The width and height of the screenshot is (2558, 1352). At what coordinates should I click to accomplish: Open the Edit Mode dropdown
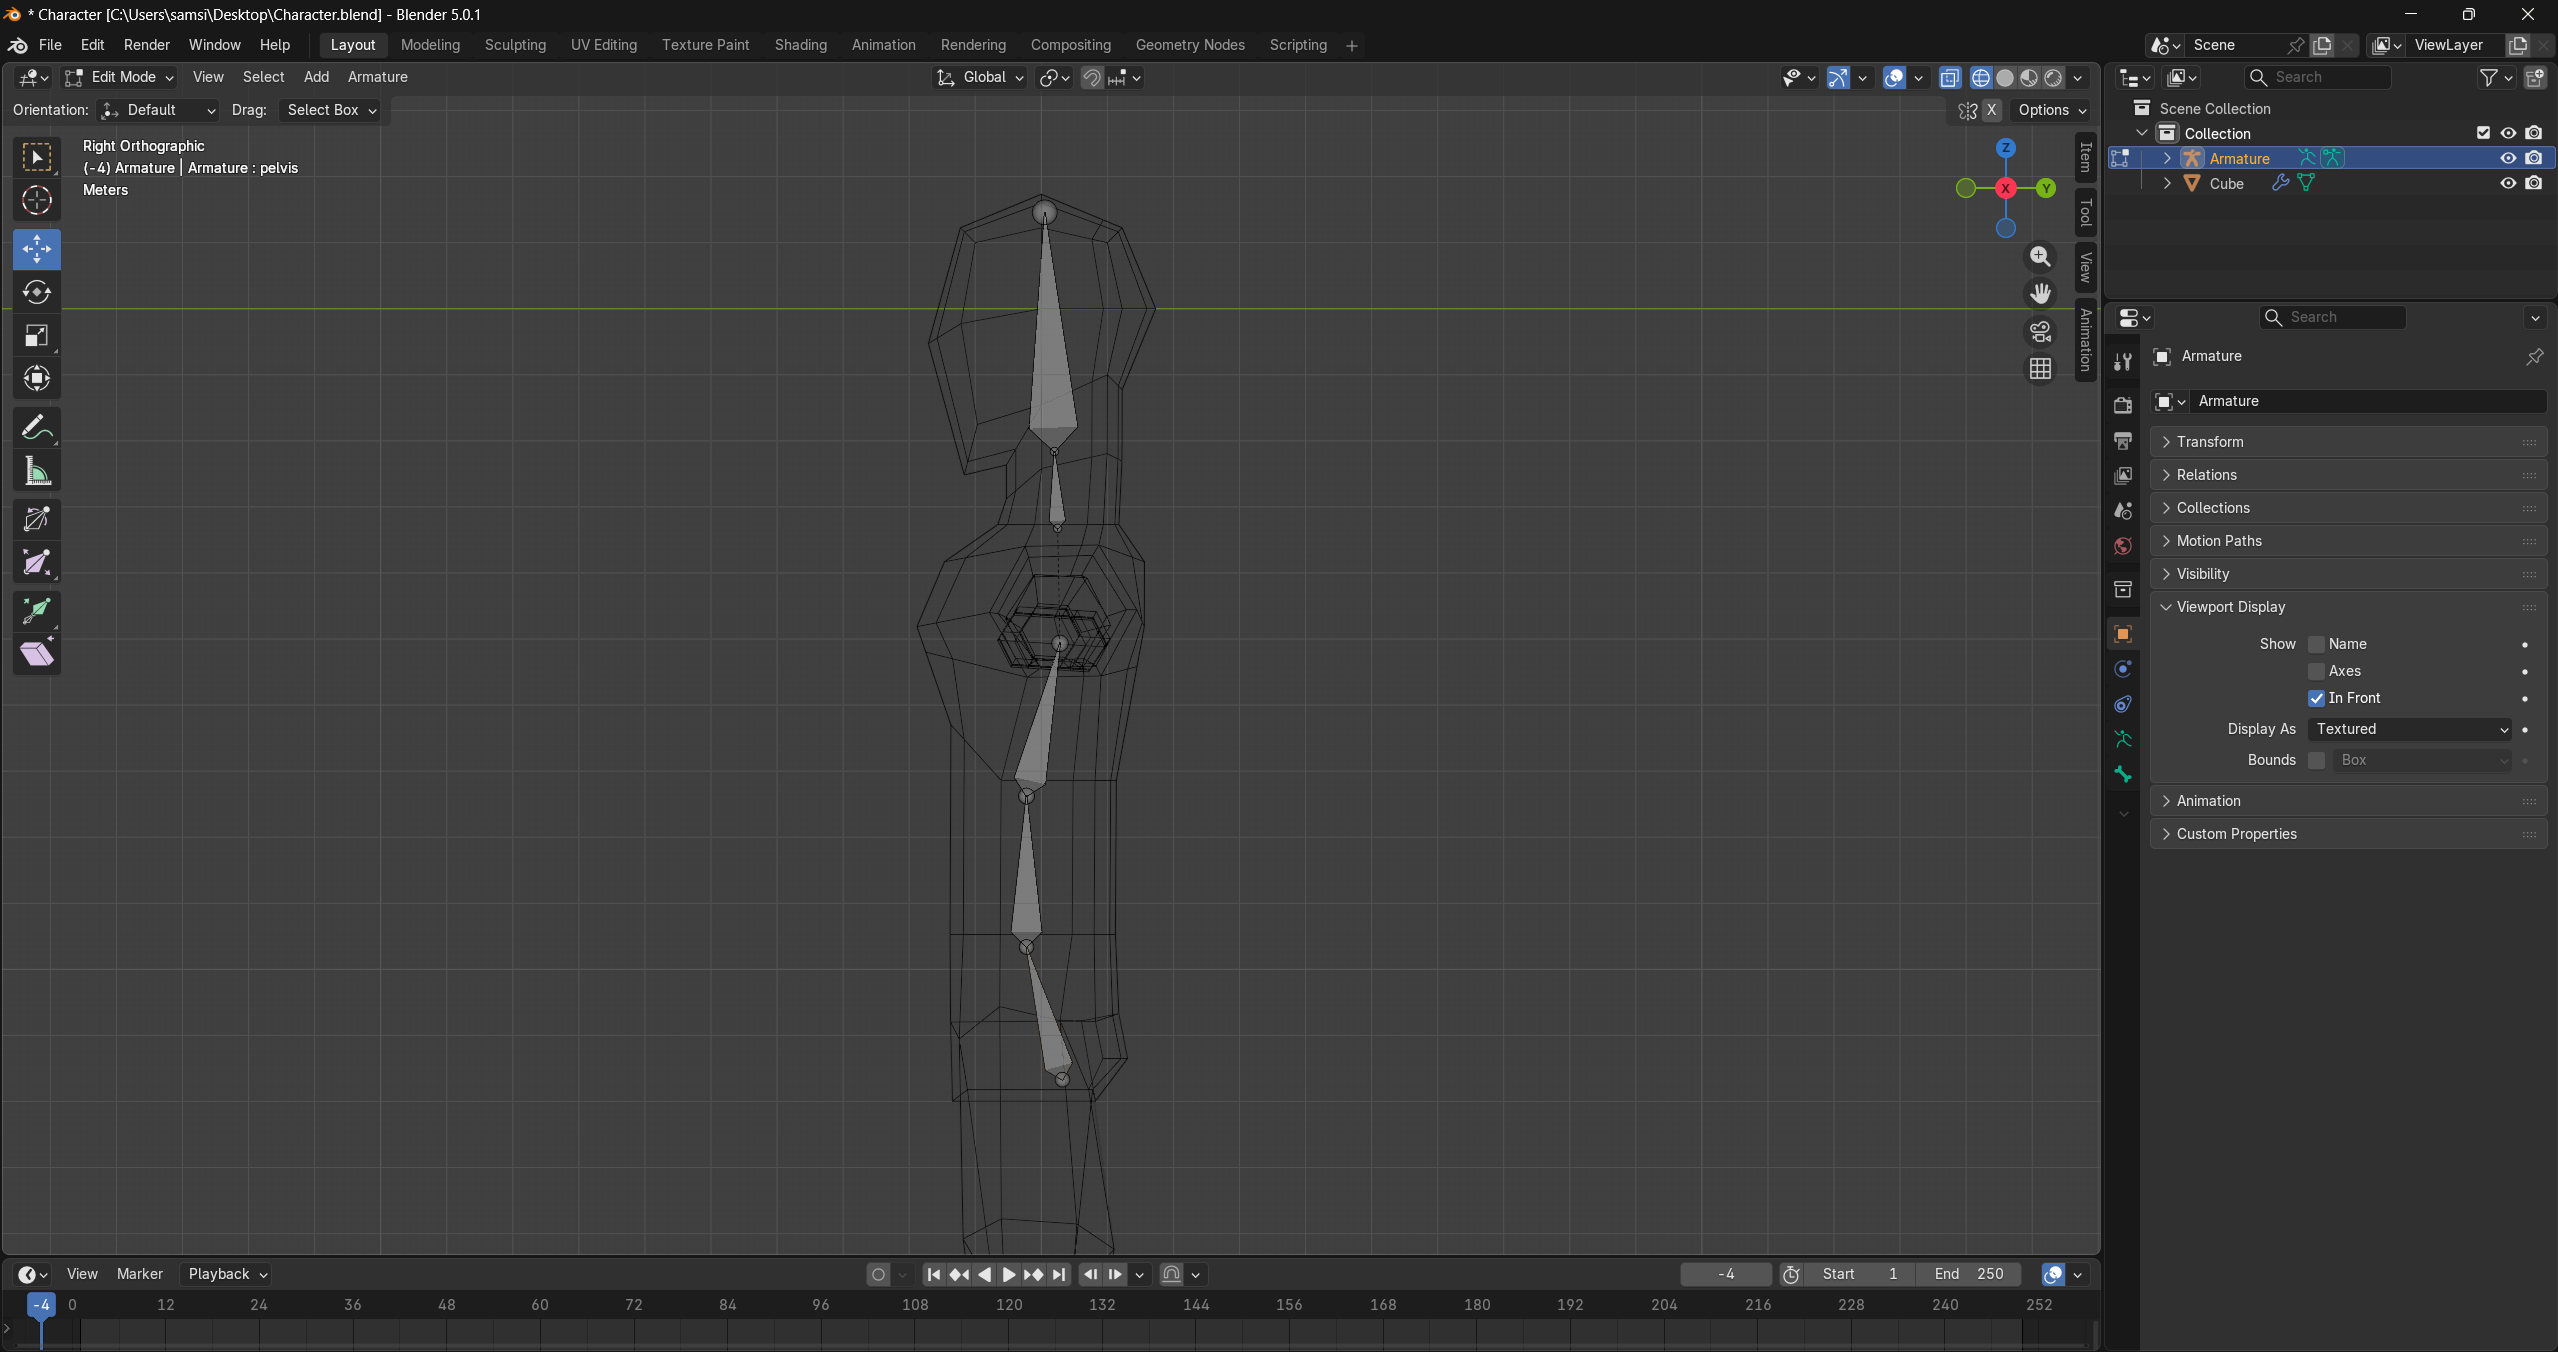click(x=119, y=77)
